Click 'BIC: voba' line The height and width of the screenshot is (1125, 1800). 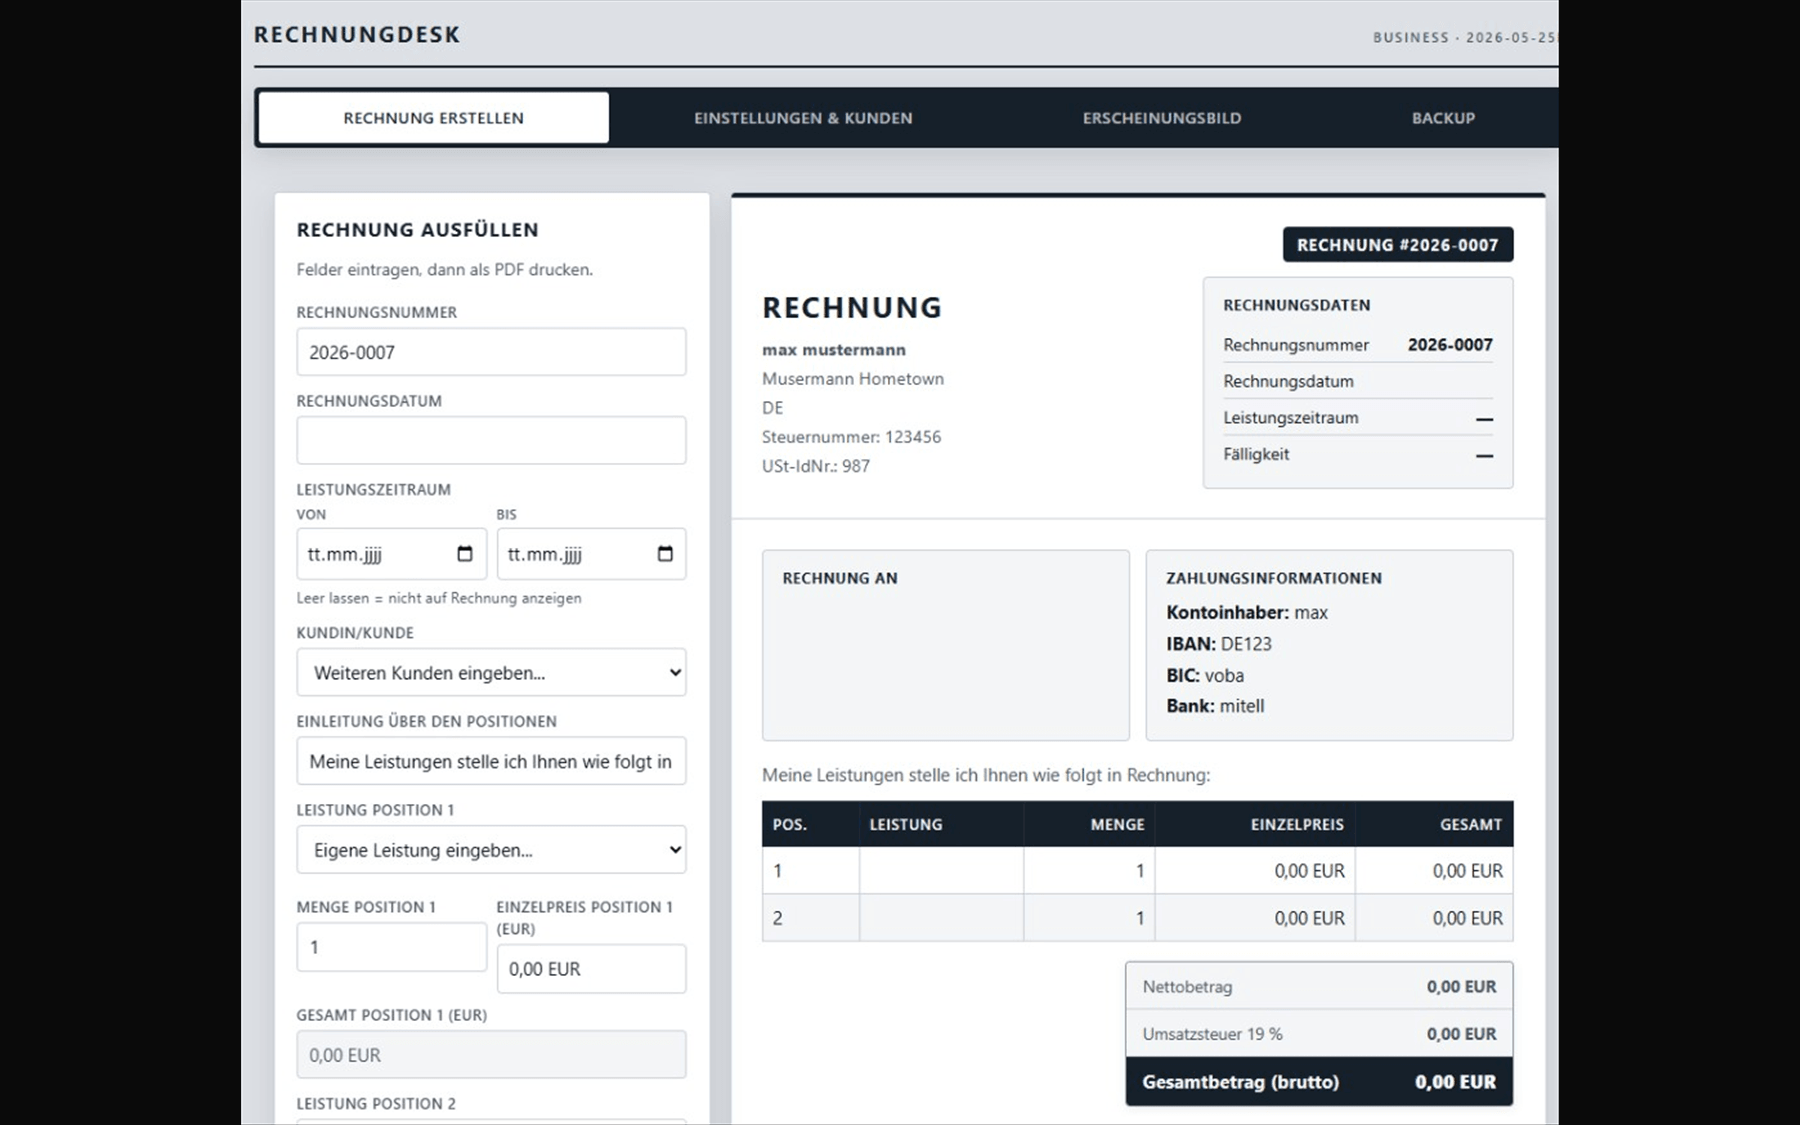(1204, 675)
